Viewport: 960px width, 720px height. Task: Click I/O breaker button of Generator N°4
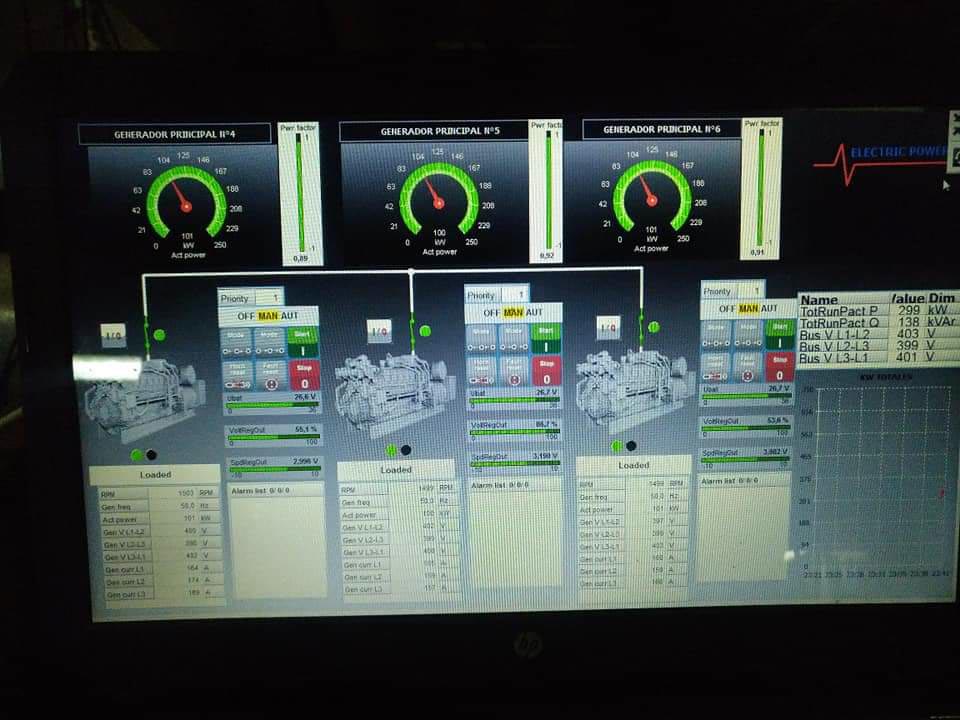[x=113, y=335]
